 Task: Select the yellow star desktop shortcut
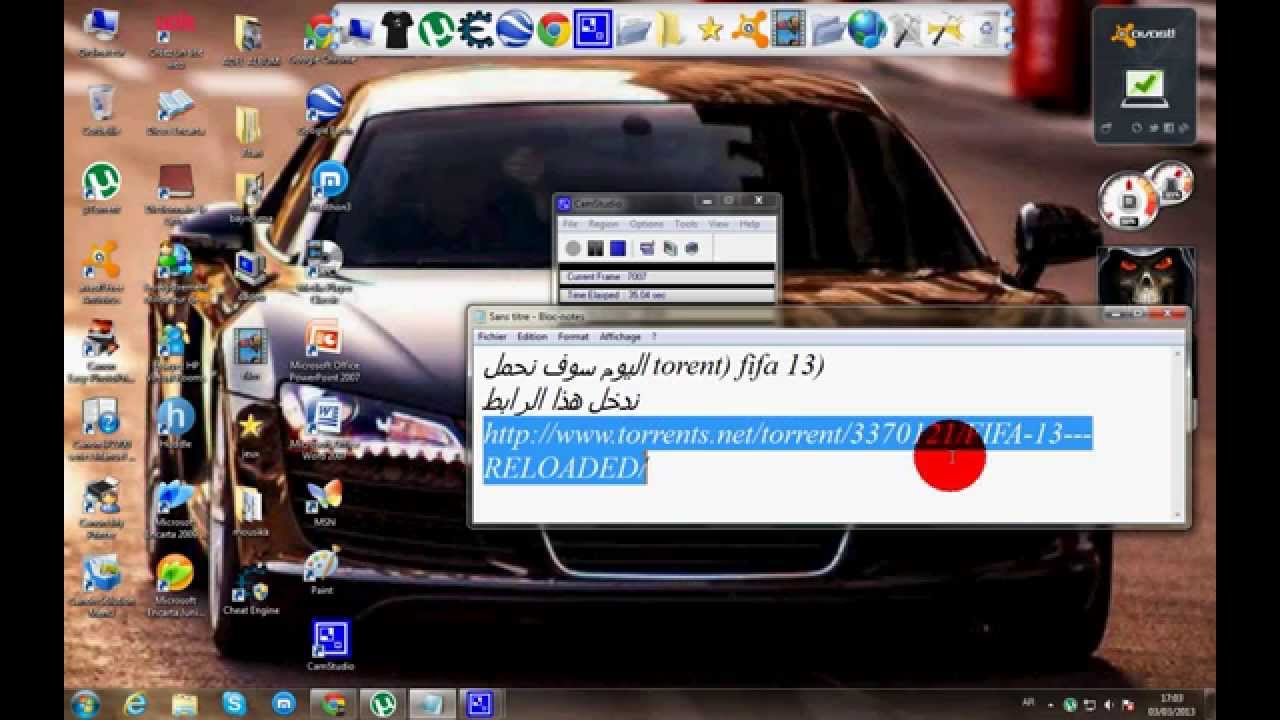coord(250,432)
